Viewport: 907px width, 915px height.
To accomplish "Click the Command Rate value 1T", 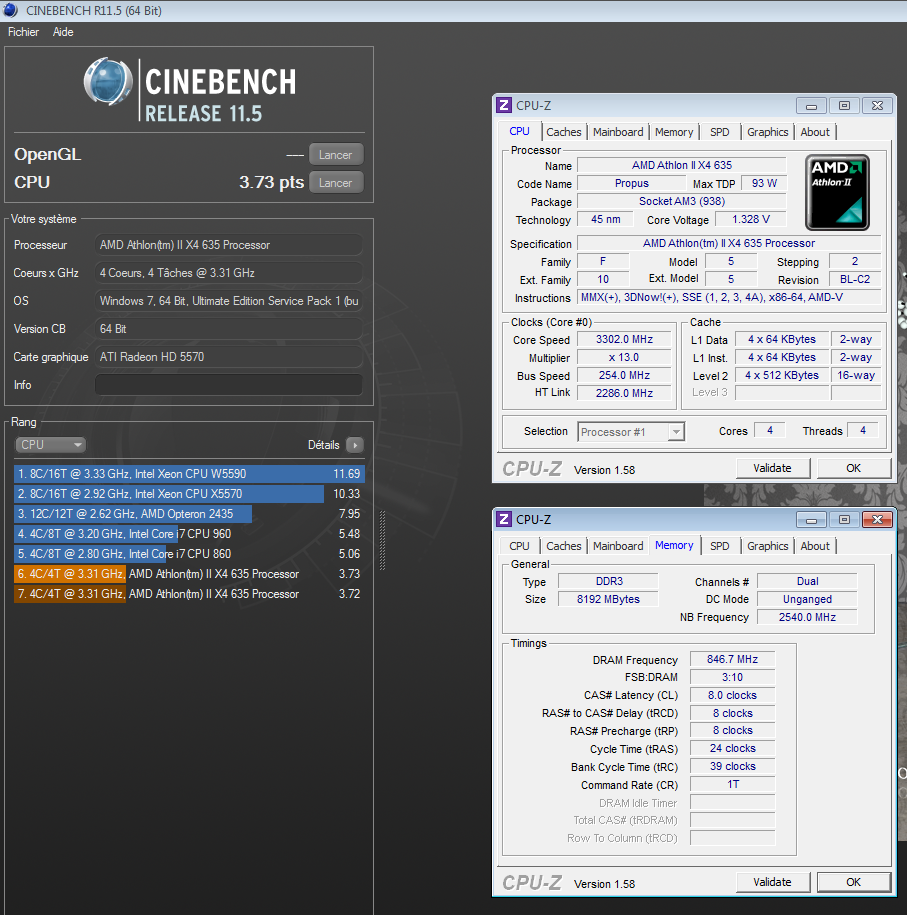I will [732, 784].
